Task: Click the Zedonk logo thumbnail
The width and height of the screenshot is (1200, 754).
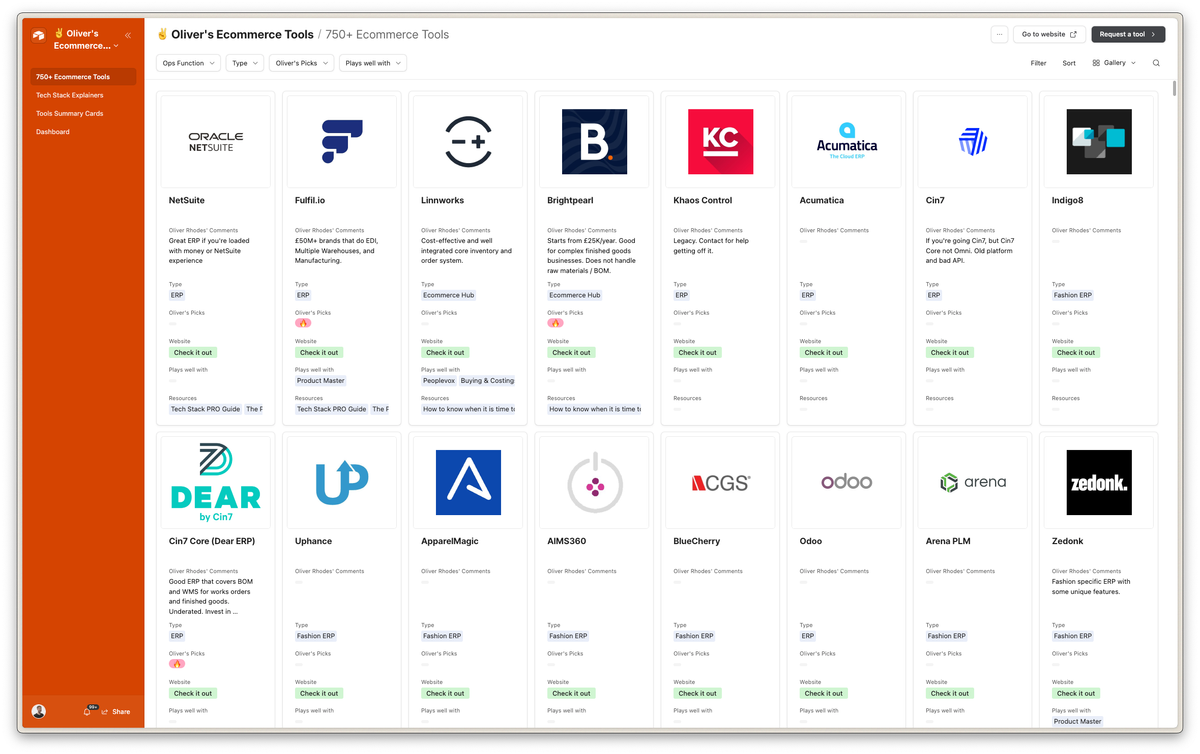Action: pyautogui.click(x=1098, y=482)
